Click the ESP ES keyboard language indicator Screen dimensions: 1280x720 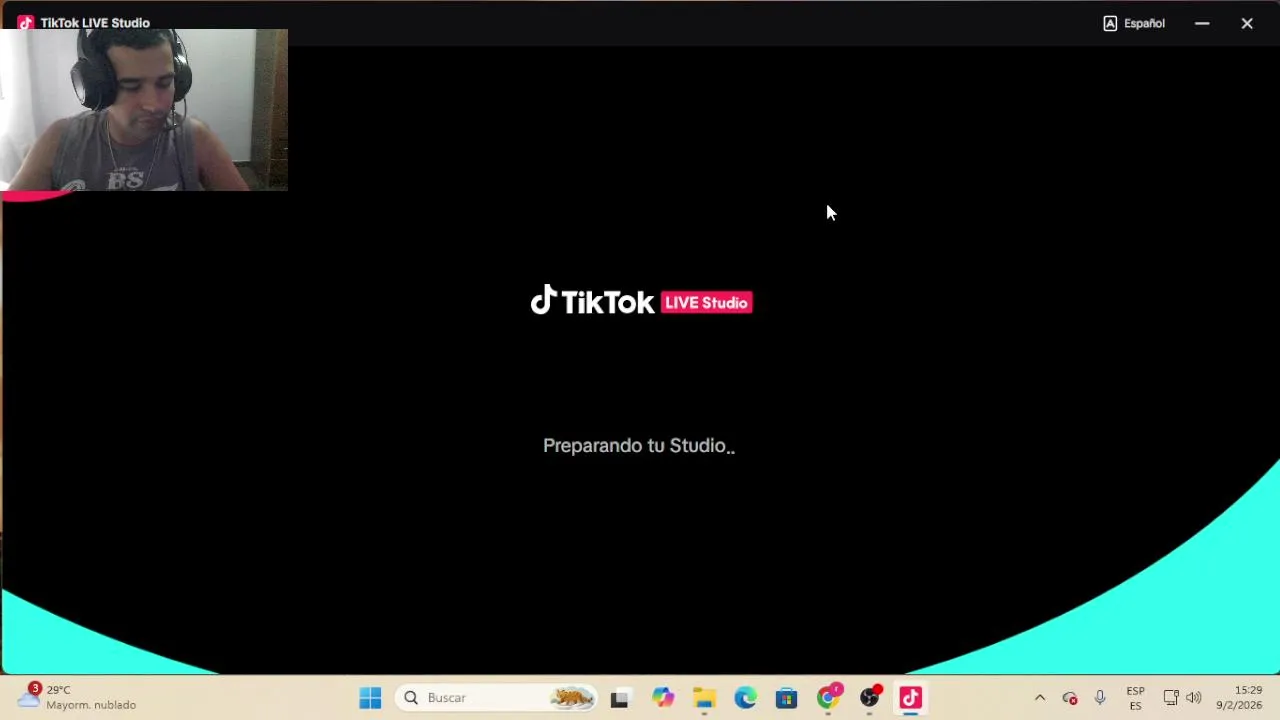[1135, 698]
